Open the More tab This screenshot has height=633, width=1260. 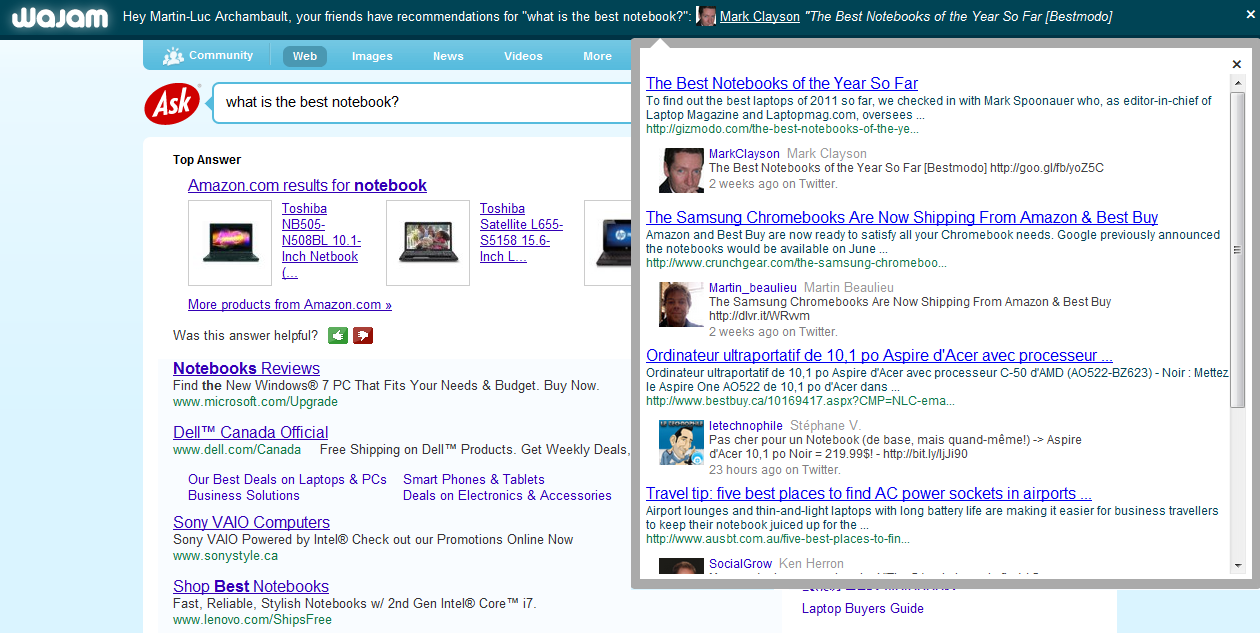pos(598,56)
